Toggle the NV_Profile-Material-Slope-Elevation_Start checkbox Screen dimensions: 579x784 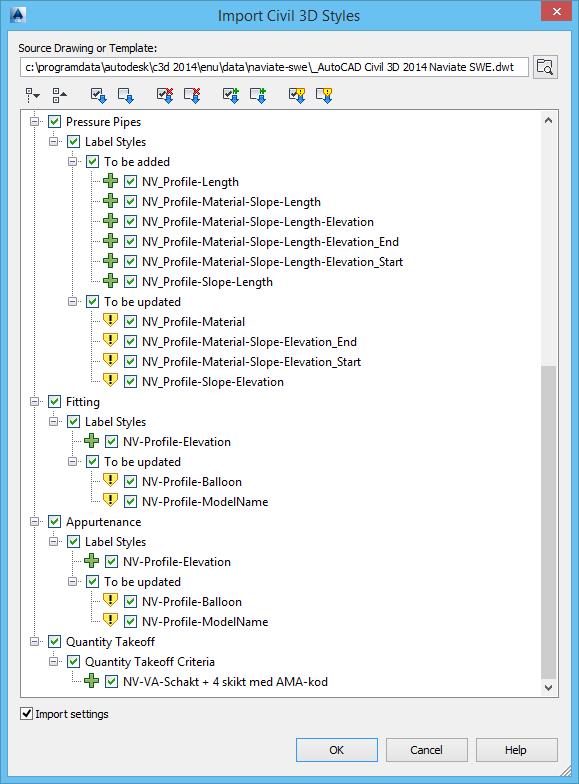click(x=130, y=362)
